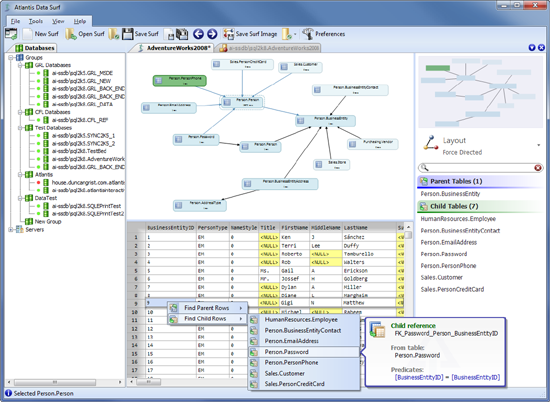Select Person.Password in child rows submenu
The image size is (550, 402).
[304, 352]
